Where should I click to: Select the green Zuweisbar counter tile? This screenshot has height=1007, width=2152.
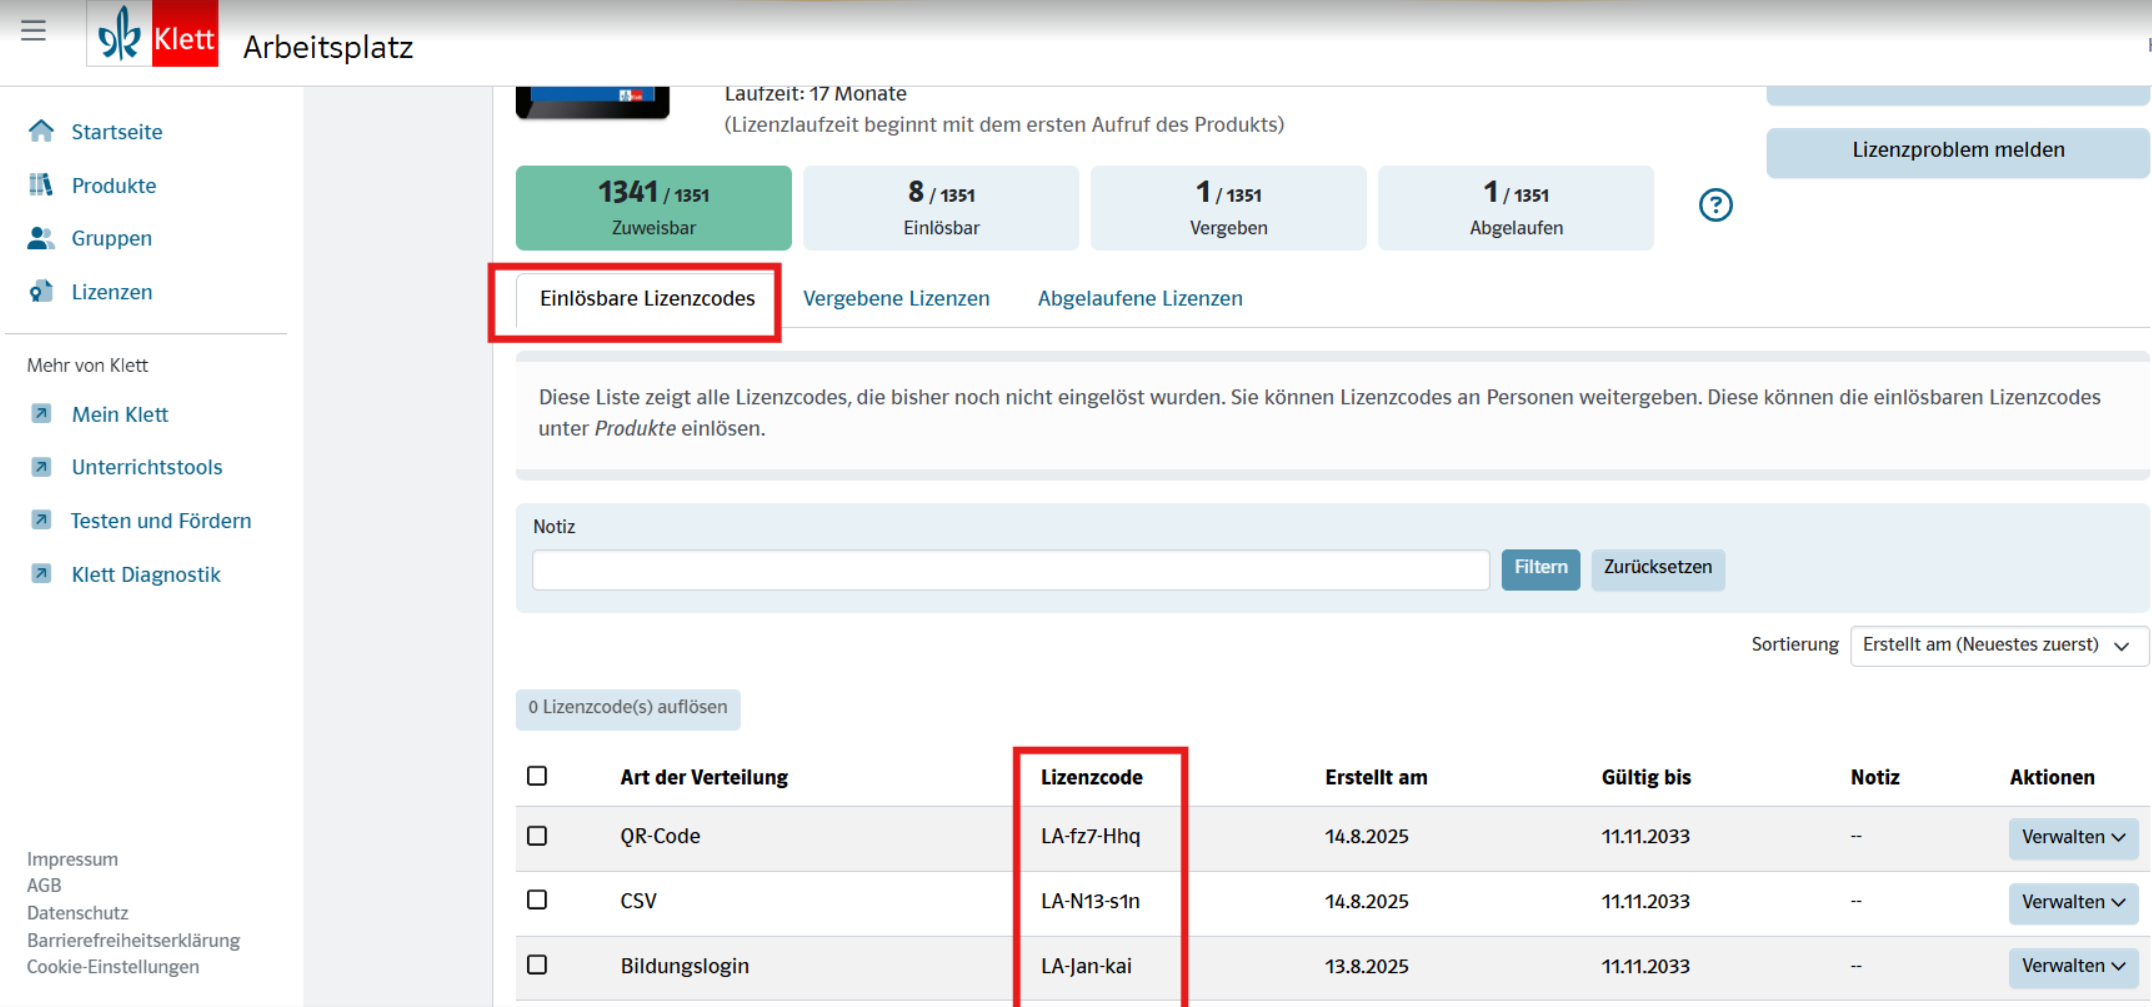click(653, 207)
